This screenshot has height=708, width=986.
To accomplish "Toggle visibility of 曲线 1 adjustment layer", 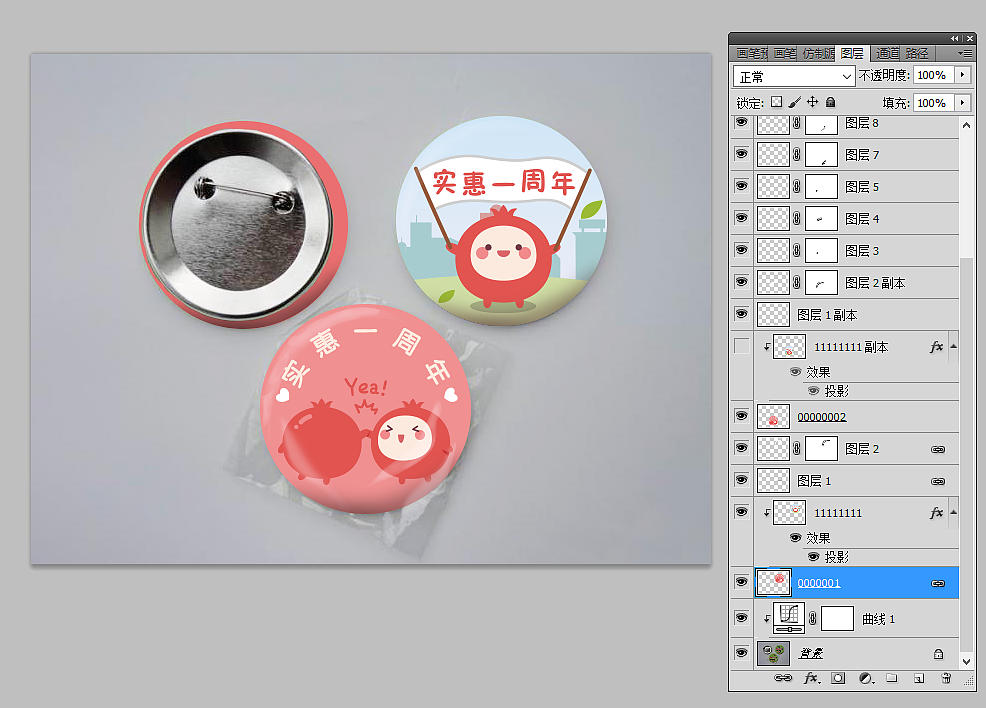I will 742,617.
